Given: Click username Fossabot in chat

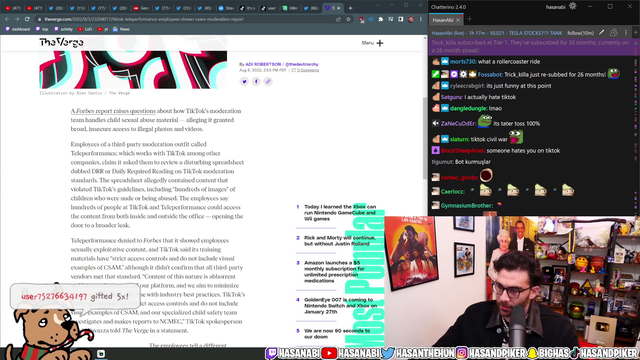Looking at the screenshot, I should point(490,74).
